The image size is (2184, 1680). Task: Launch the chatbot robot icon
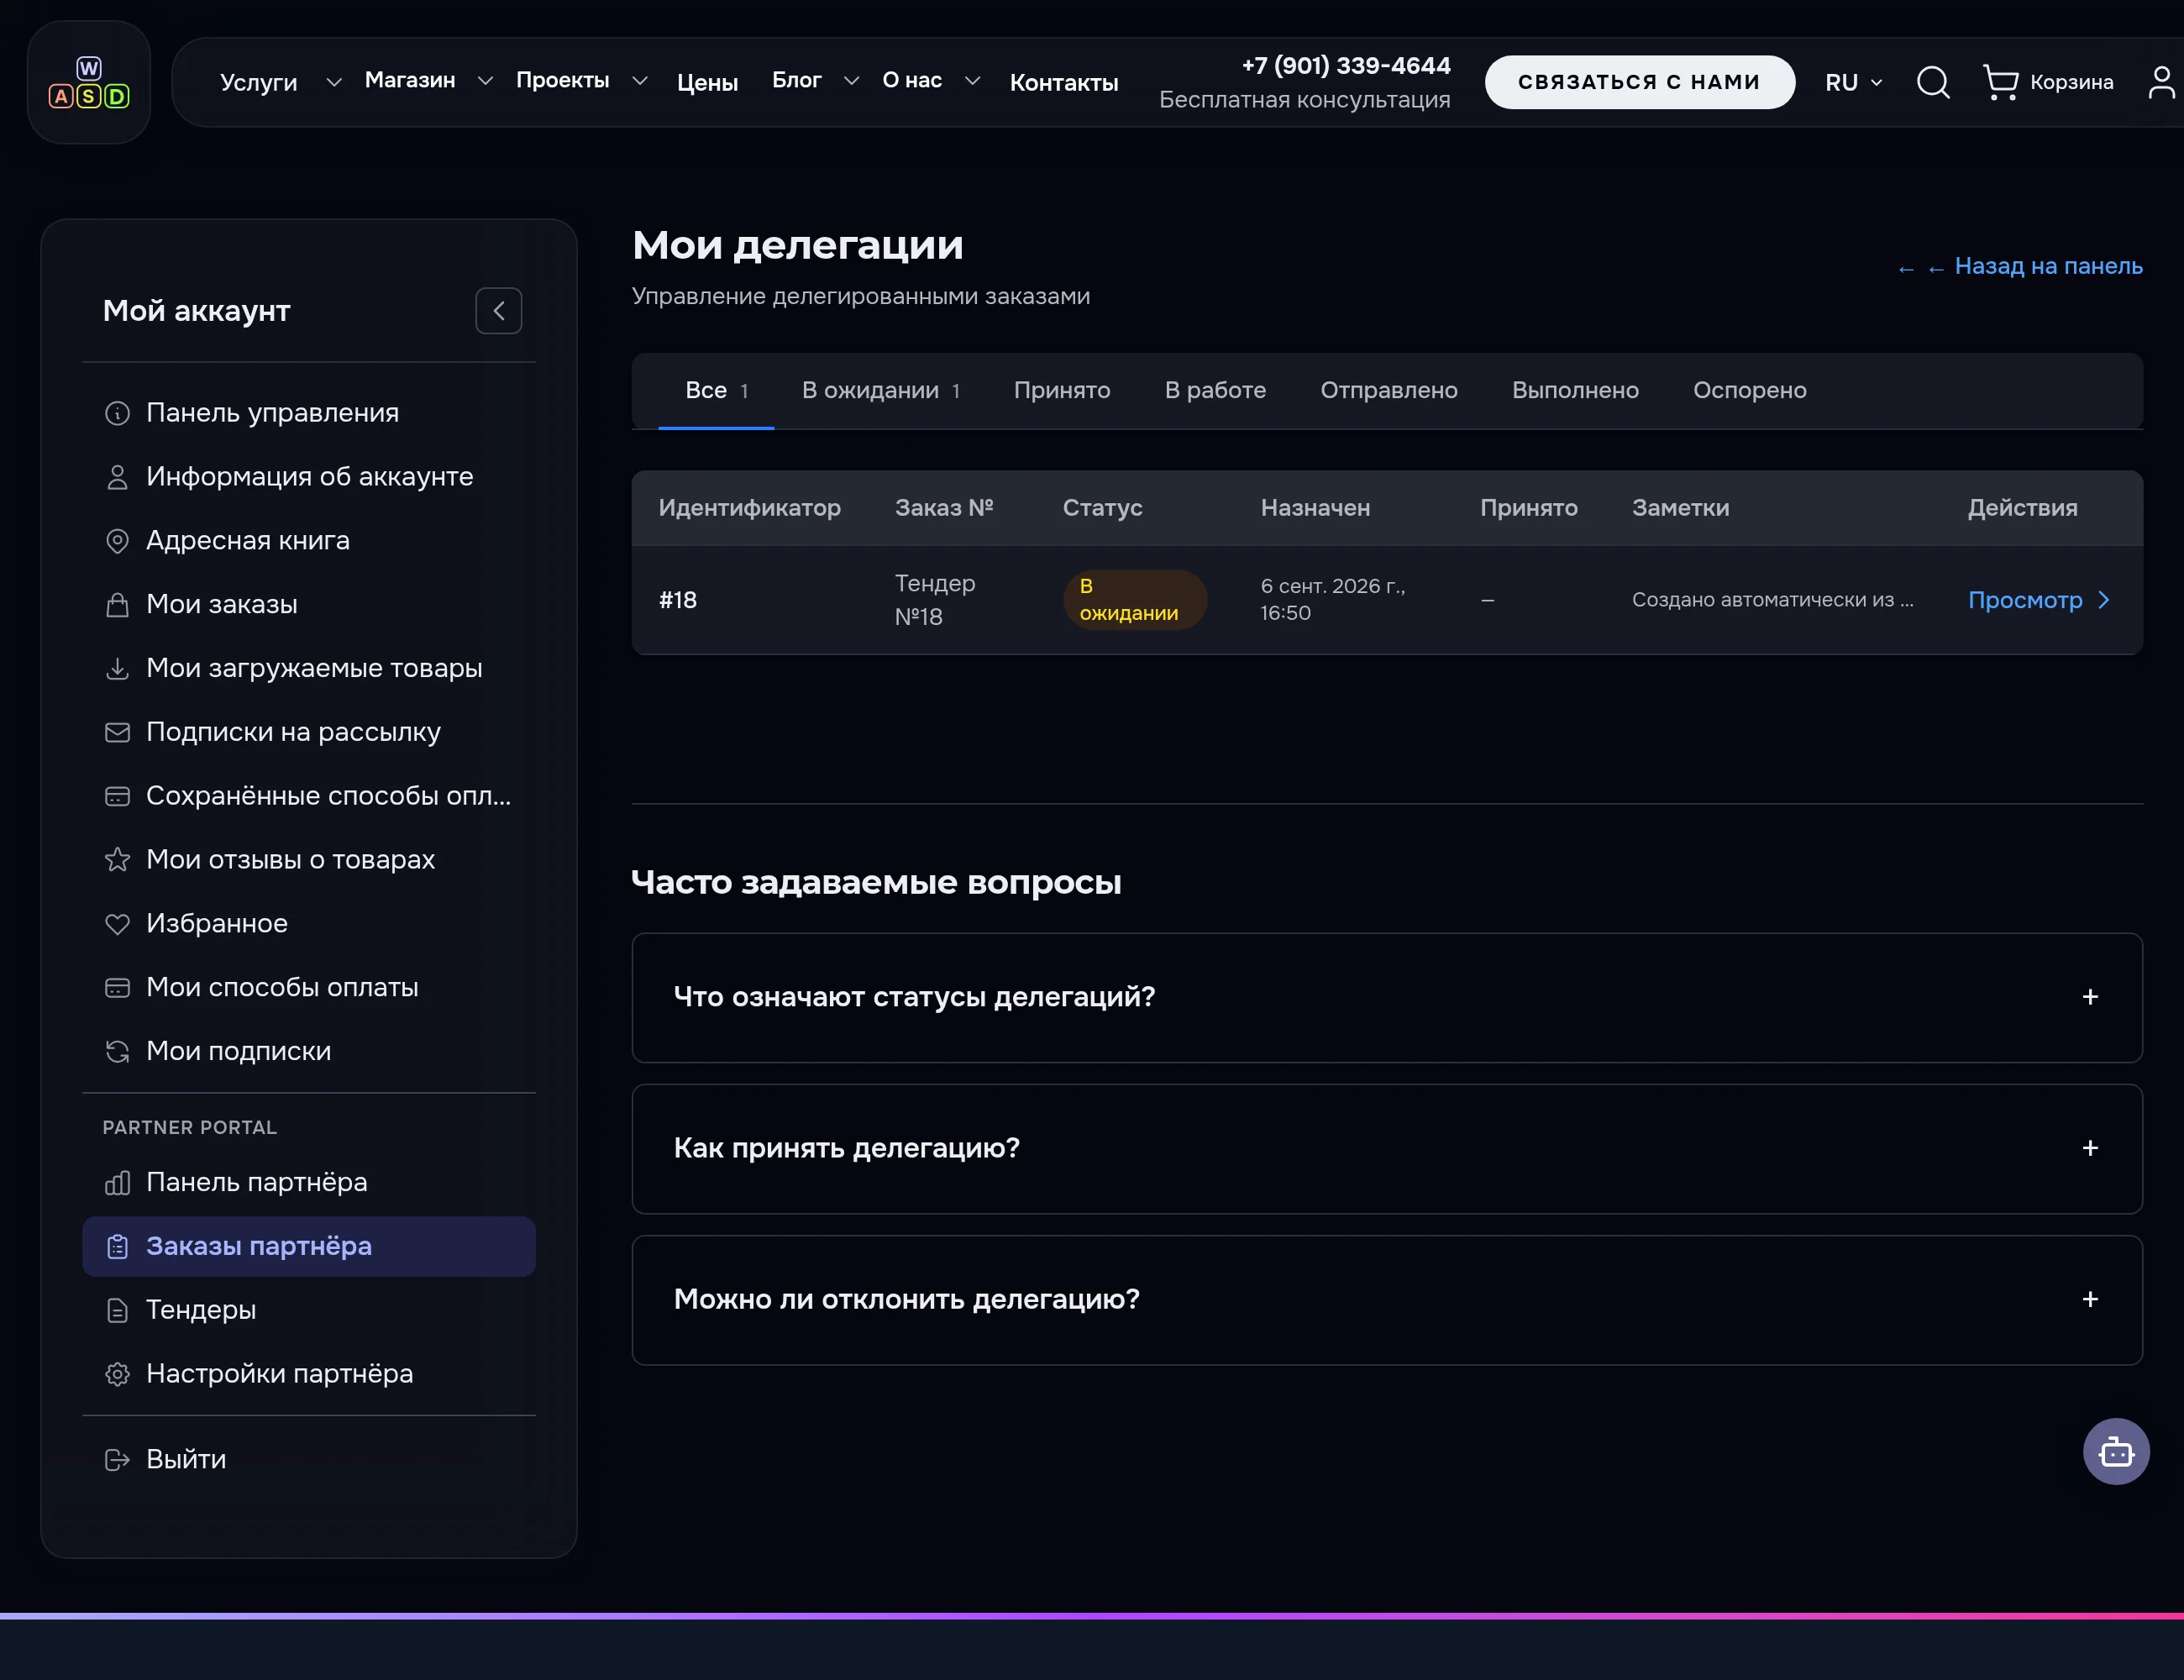(x=2116, y=1451)
